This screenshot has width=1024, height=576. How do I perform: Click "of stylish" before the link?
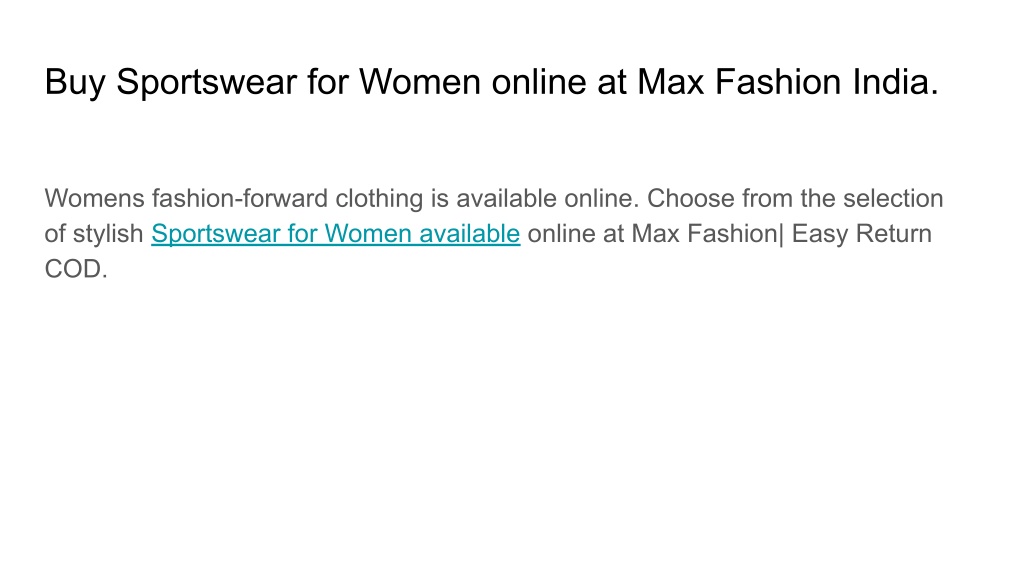pyautogui.click(x=94, y=234)
